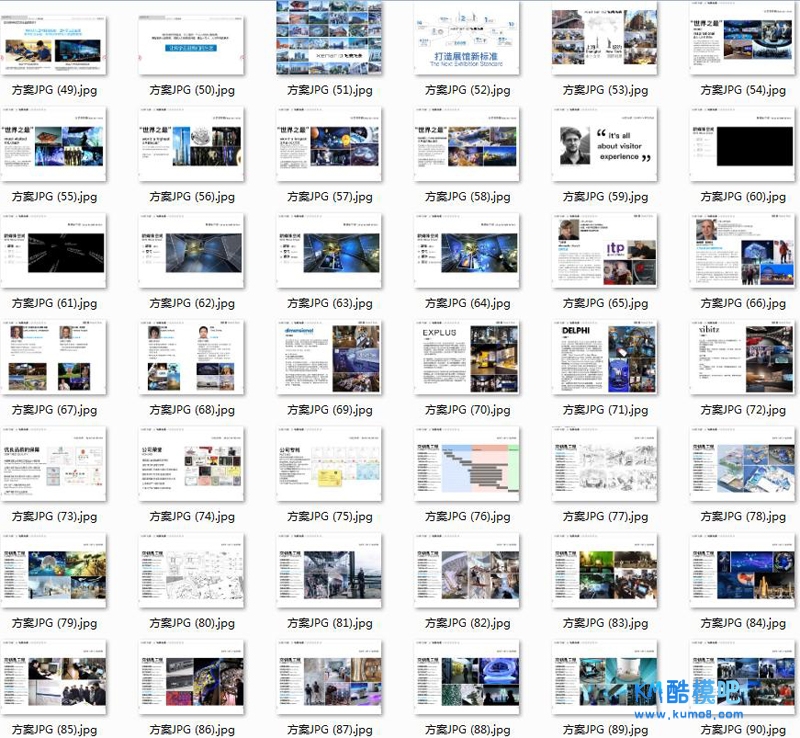800x738 pixels.
Task: Click file name label 方案JPG (86).jpg
Action: coord(192,730)
